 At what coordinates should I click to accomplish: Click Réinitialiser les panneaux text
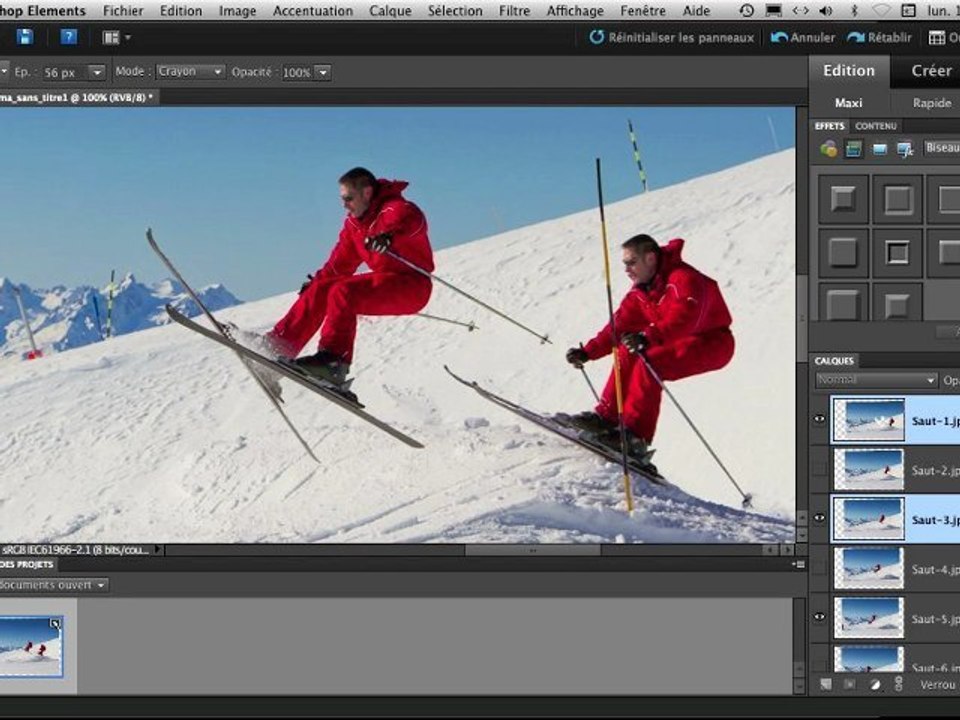click(681, 38)
